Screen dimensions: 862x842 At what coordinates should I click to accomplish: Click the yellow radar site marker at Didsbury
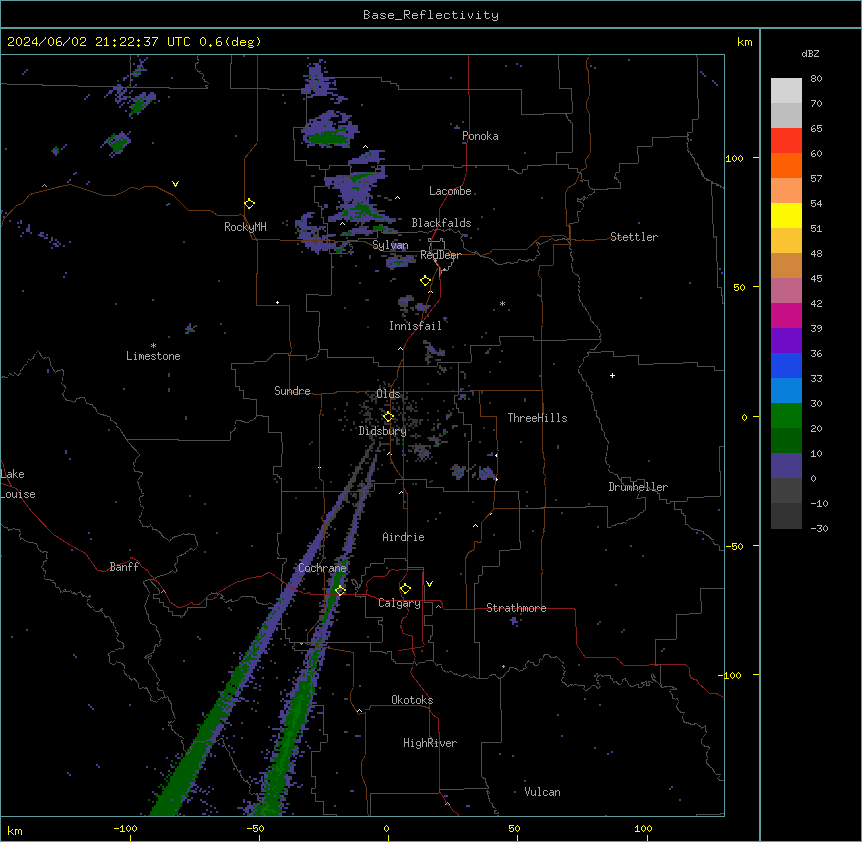[x=388, y=417]
